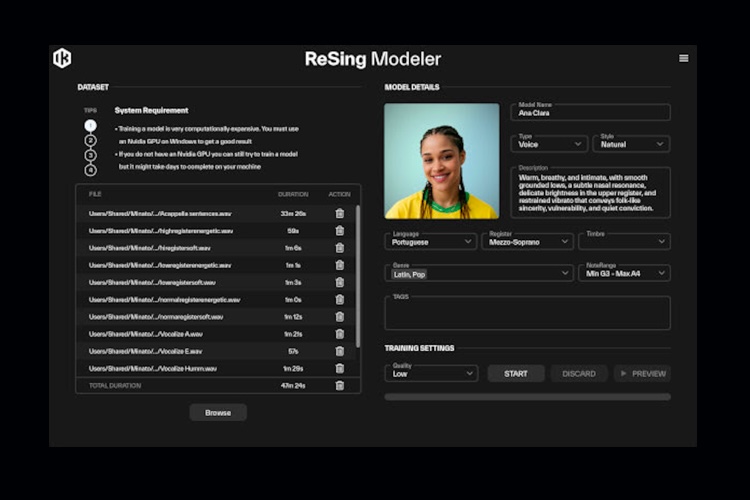This screenshot has height=500, width=750.
Task: Click the START training button
Action: (516, 373)
